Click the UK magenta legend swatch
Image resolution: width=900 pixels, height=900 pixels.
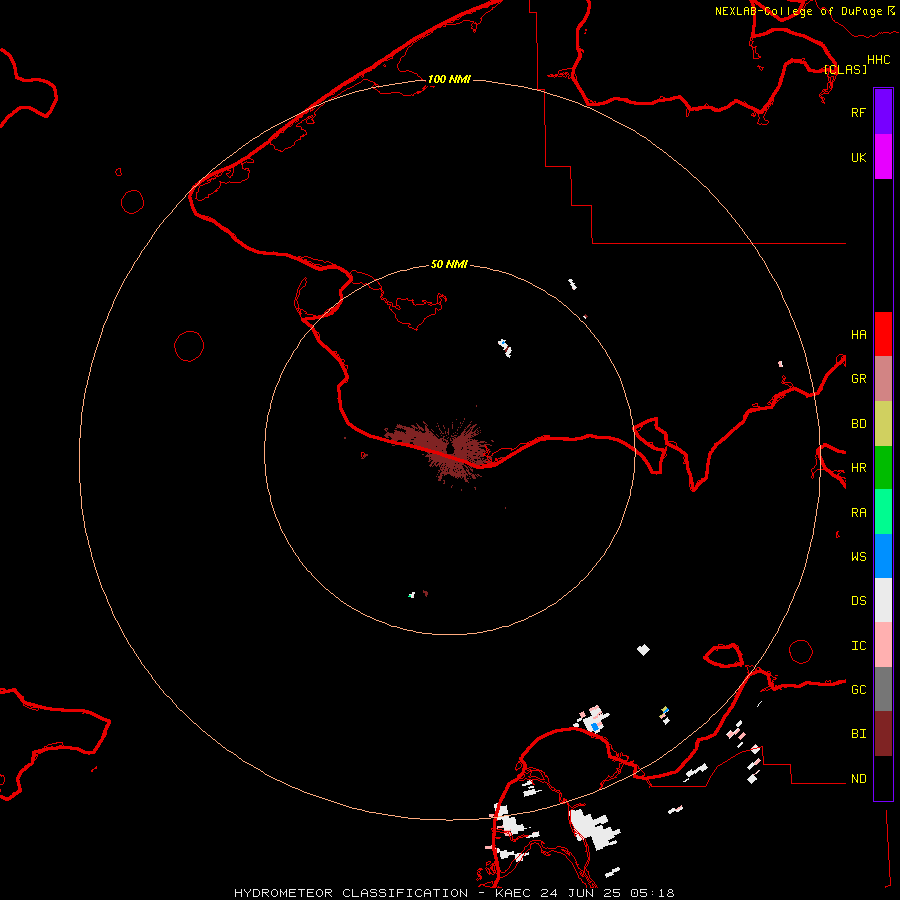(883, 157)
